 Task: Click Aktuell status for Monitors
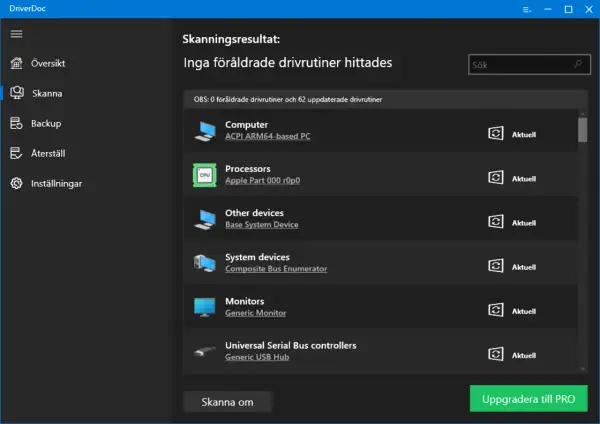(524, 311)
